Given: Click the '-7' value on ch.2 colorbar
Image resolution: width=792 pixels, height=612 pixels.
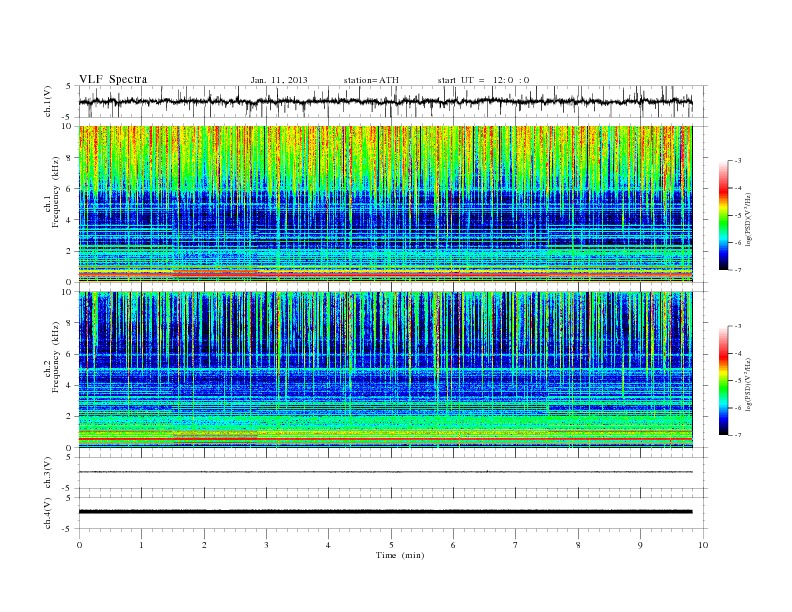Looking at the screenshot, I should point(738,435).
